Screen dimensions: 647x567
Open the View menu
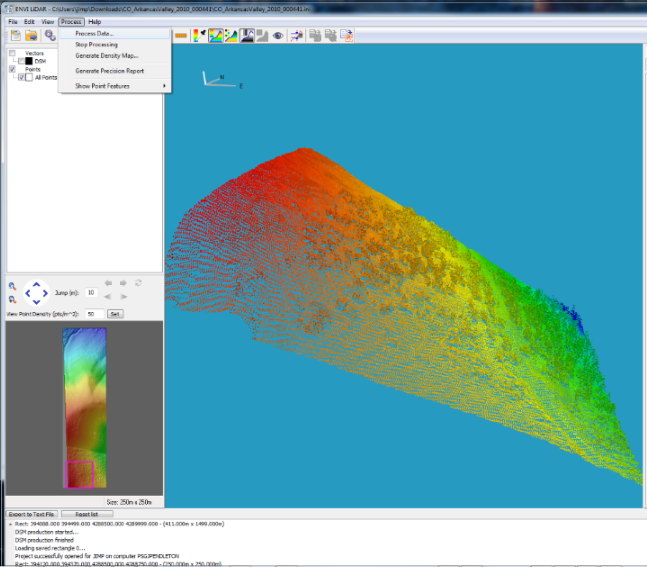pos(47,21)
